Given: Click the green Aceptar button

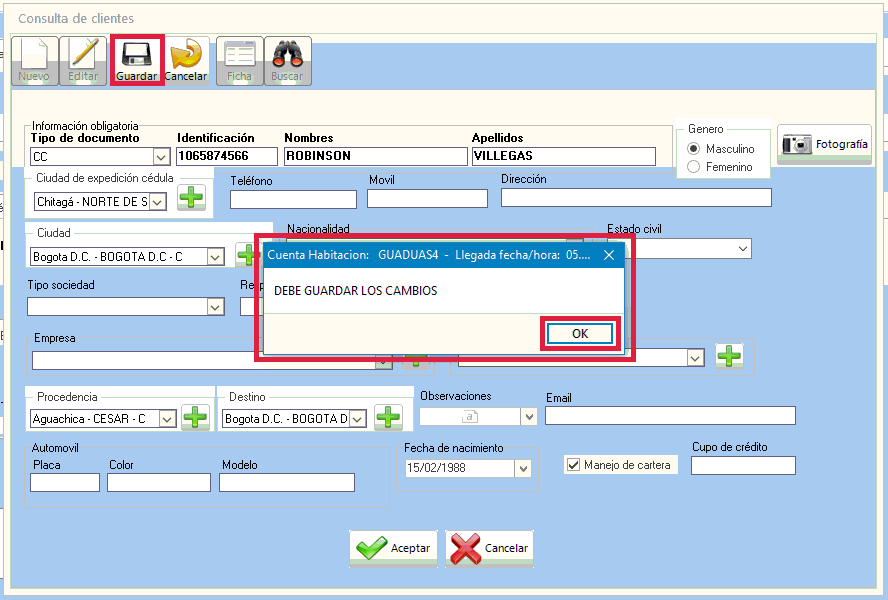Looking at the screenshot, I should point(393,548).
